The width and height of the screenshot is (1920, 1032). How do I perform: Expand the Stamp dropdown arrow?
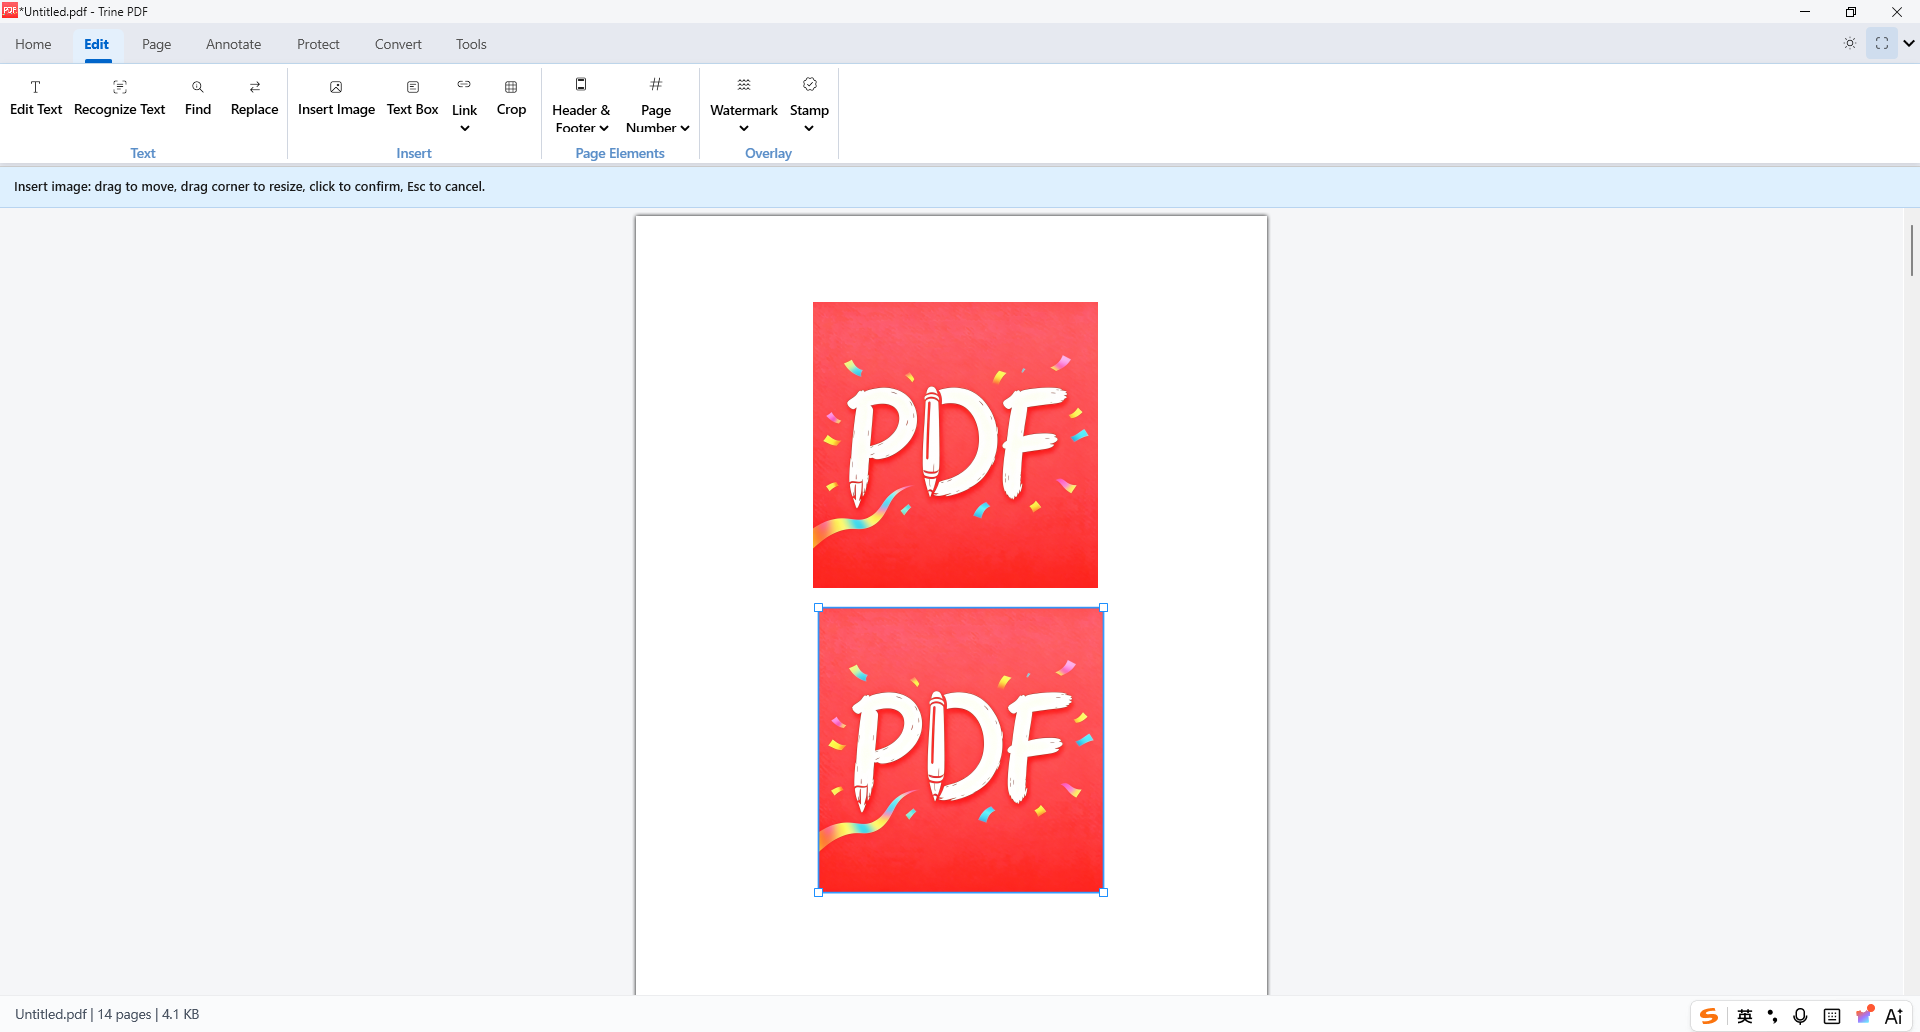point(809,128)
